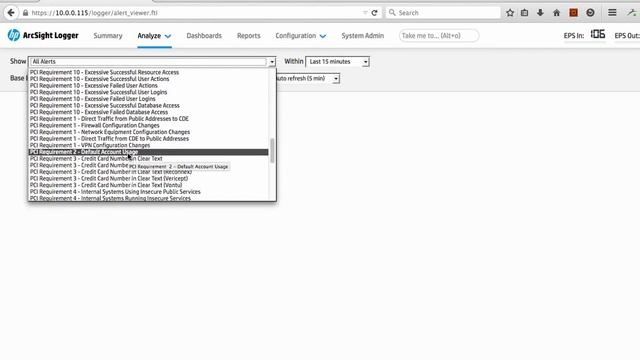Select 'Excessive Successful Resource Access' alert
The height and width of the screenshot is (360, 640).
(149, 72)
